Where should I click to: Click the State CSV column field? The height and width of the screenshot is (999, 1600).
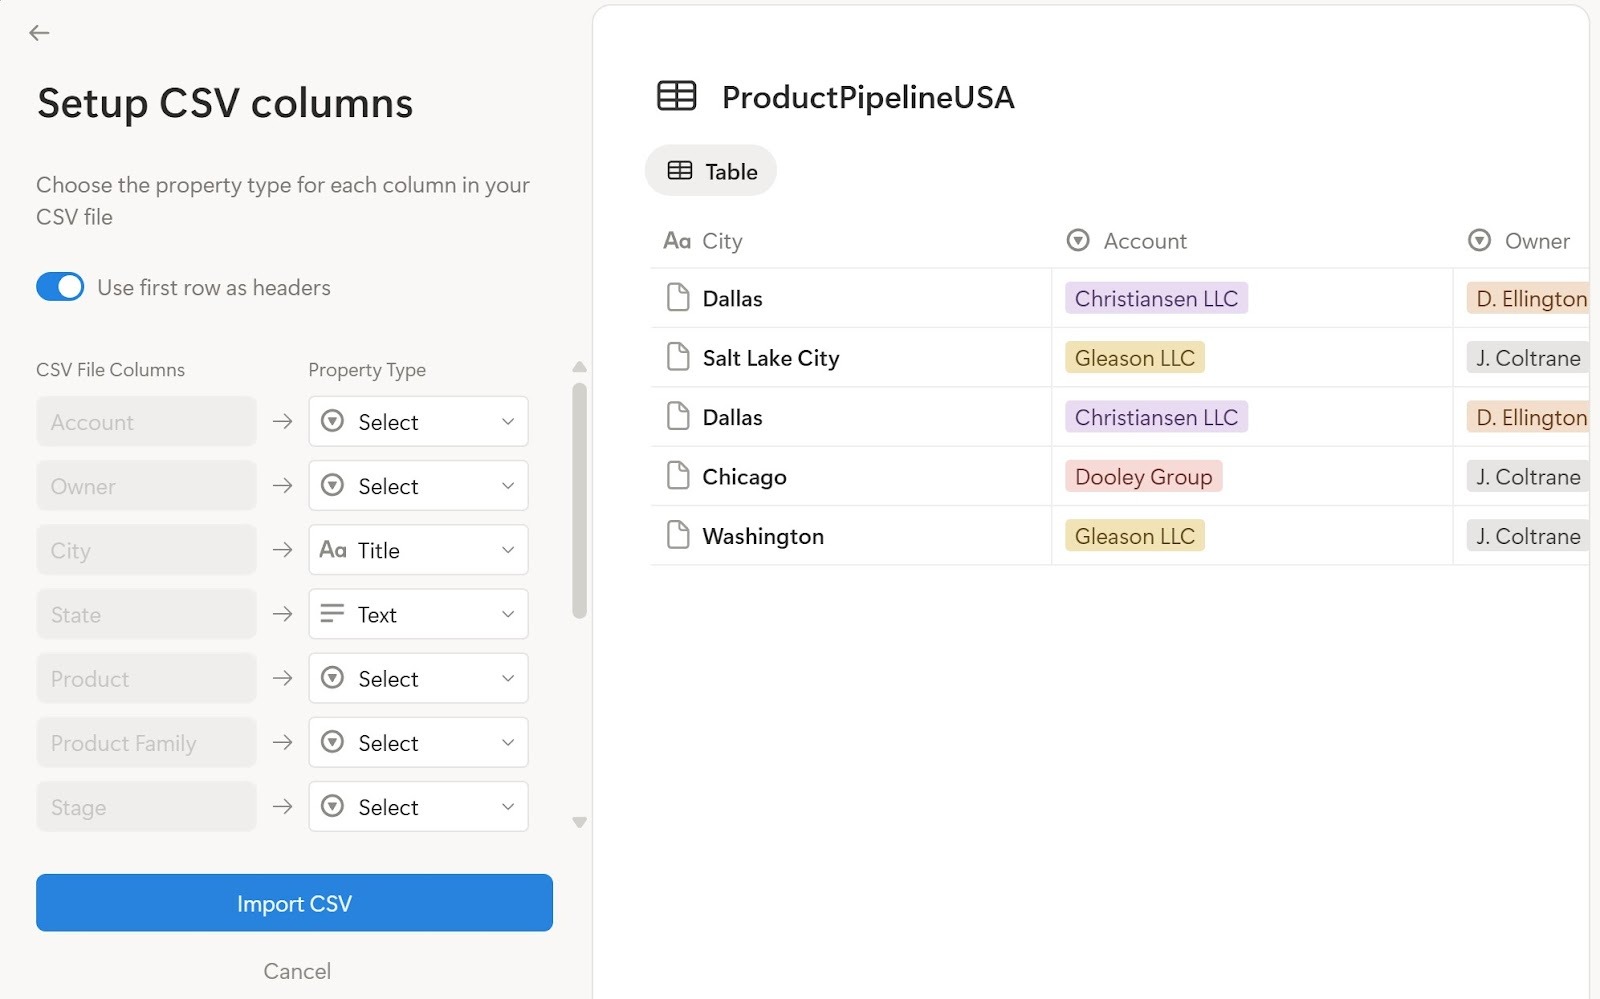coord(146,614)
